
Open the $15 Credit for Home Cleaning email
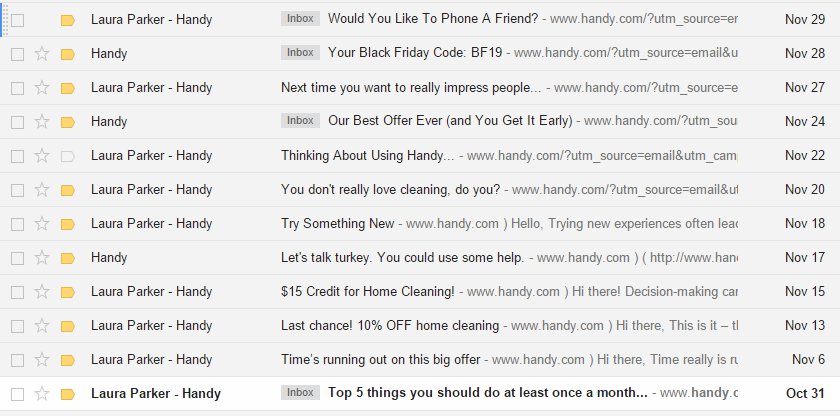pos(367,291)
